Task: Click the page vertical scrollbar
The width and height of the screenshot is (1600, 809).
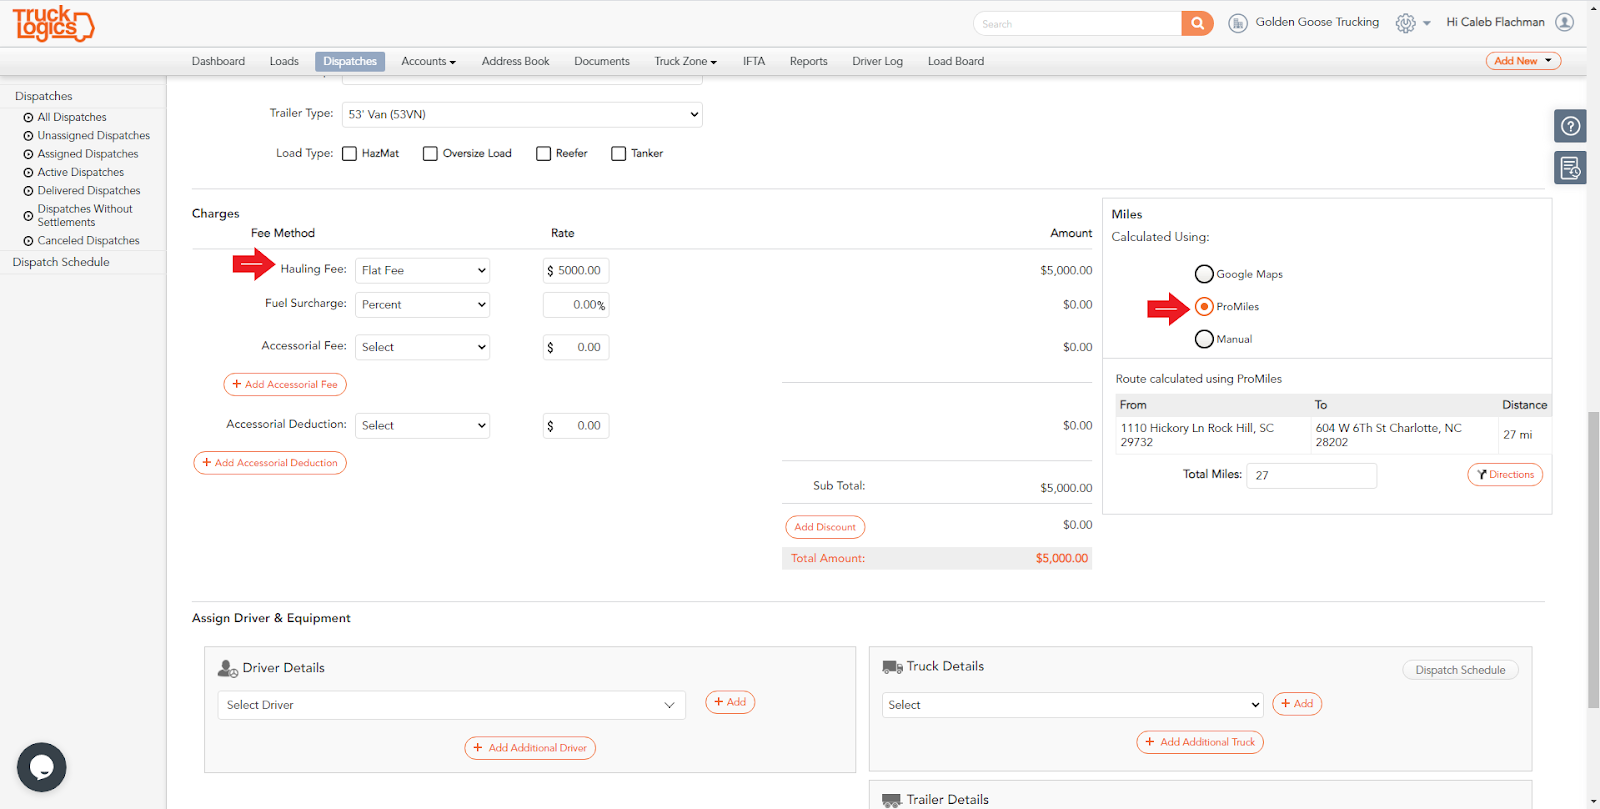Action: 1593,560
